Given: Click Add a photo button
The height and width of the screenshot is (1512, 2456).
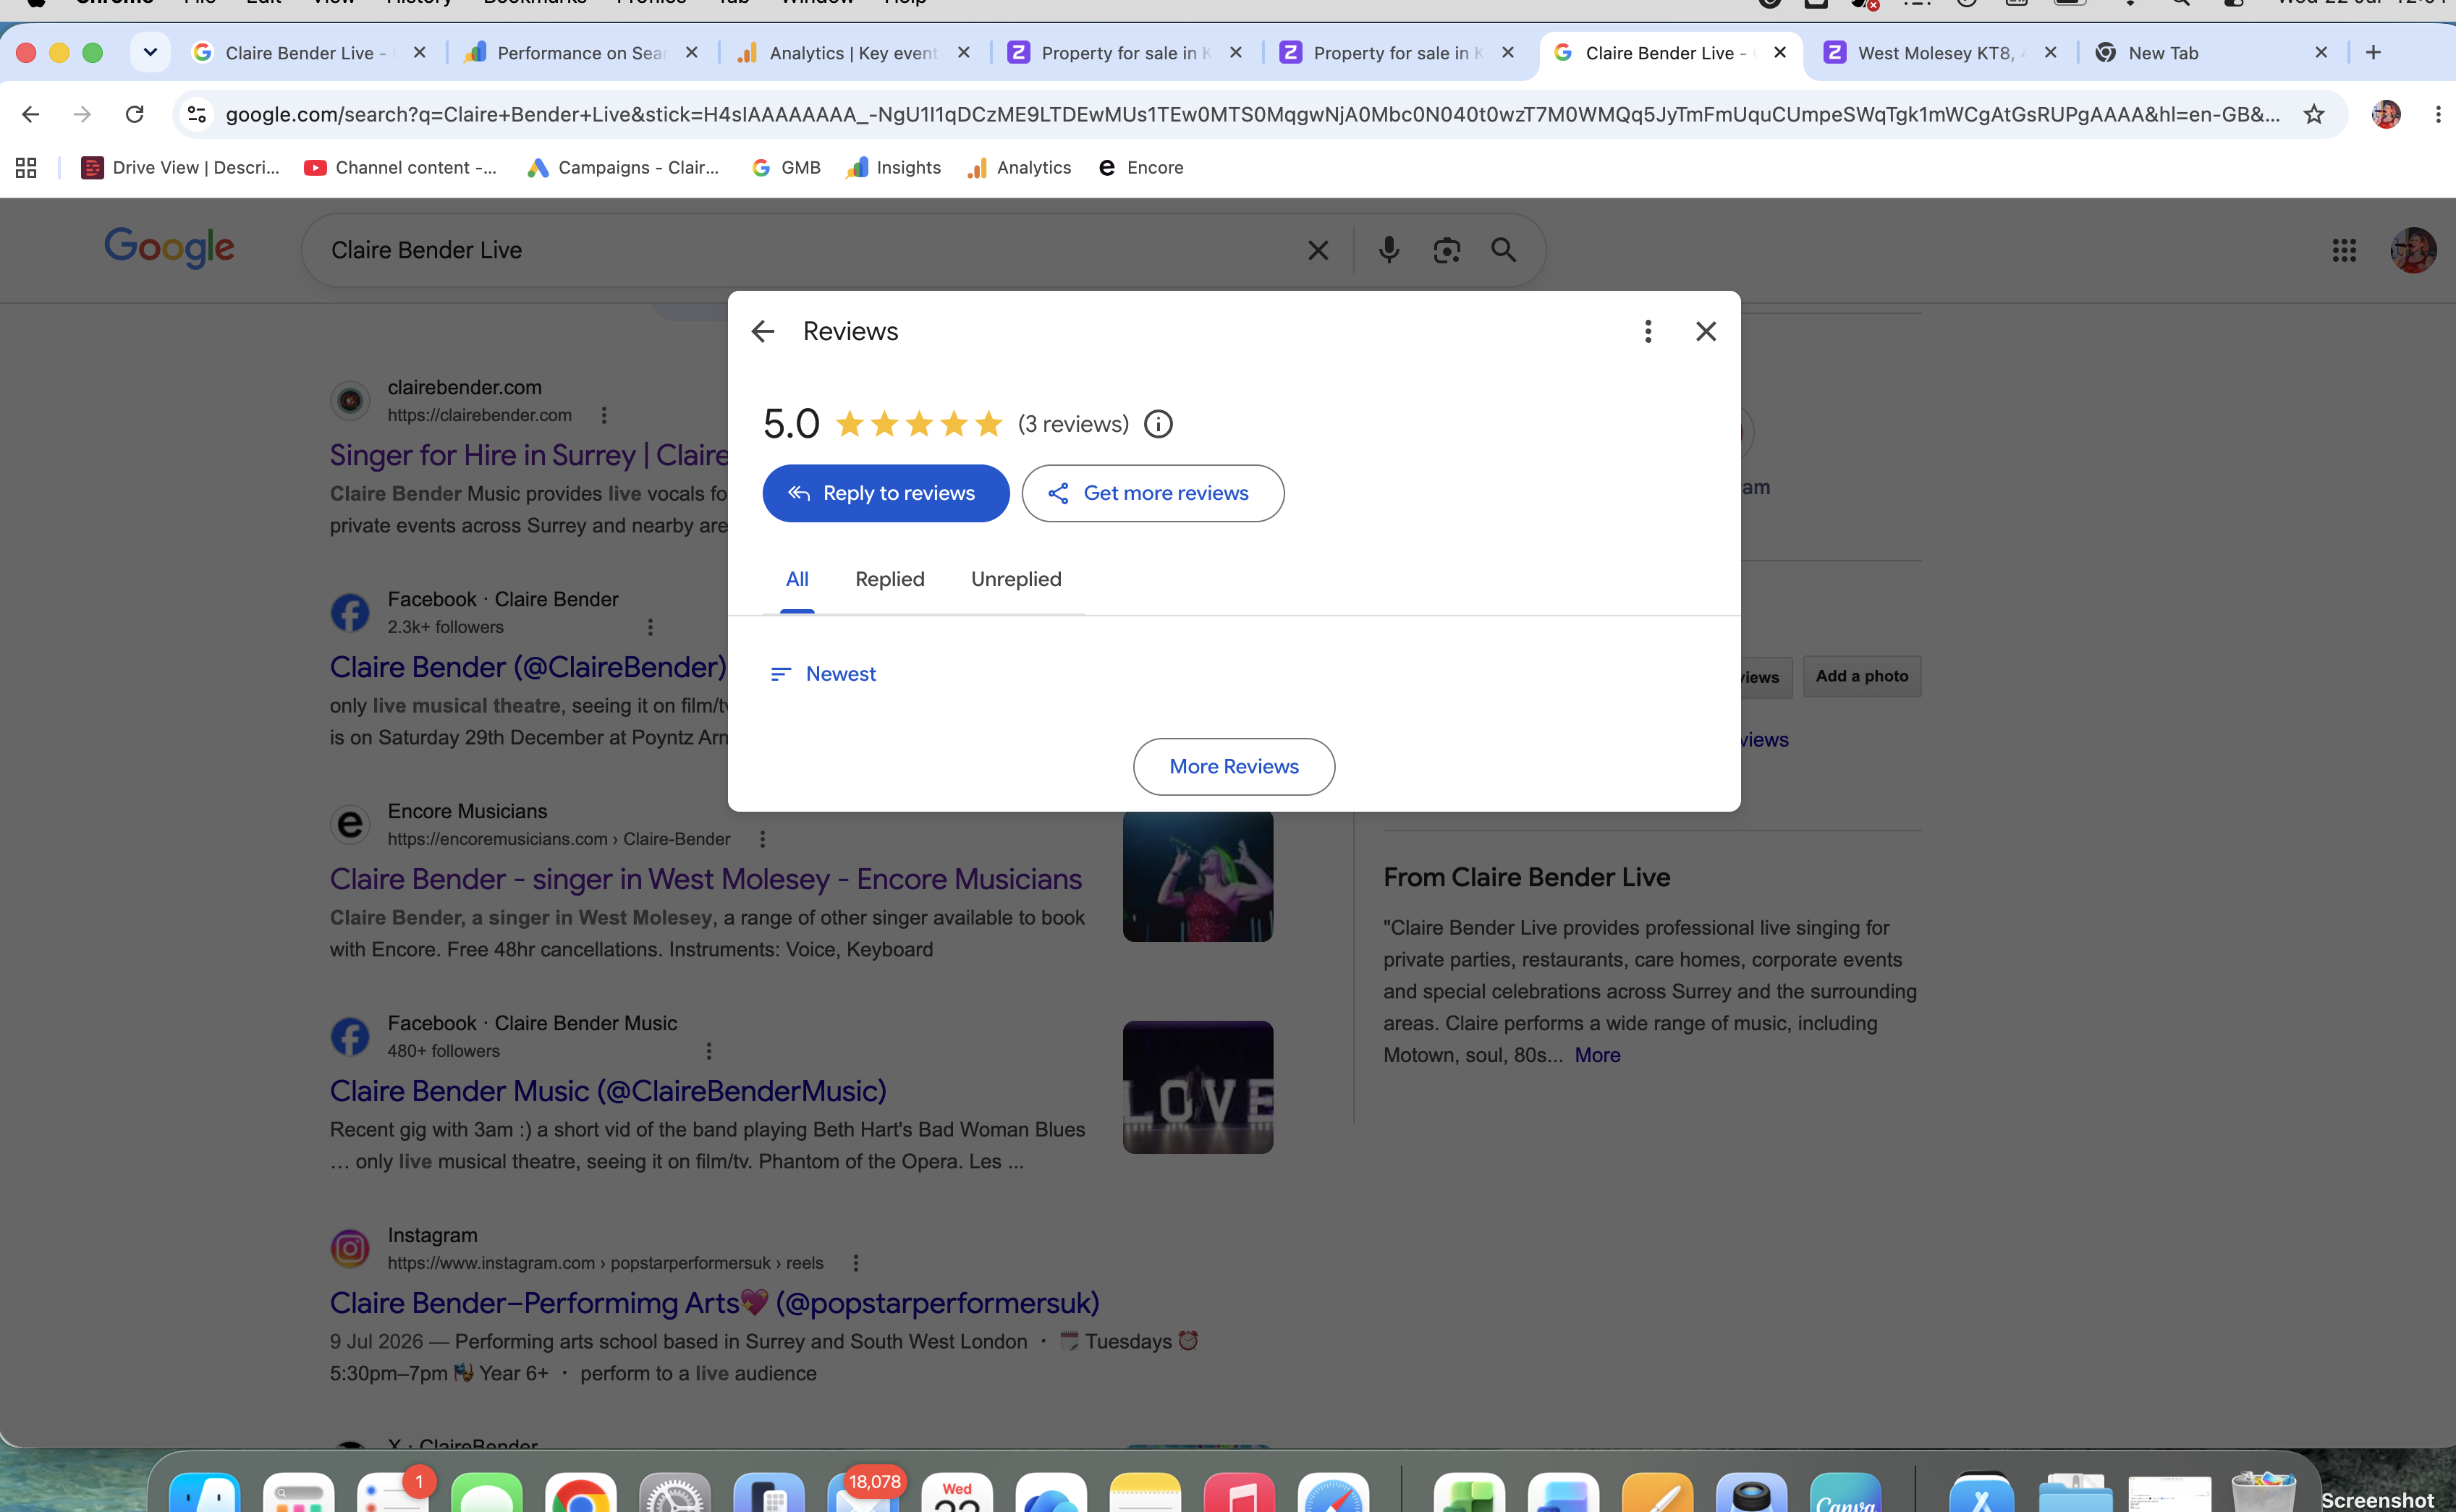Looking at the screenshot, I should coord(1862,677).
